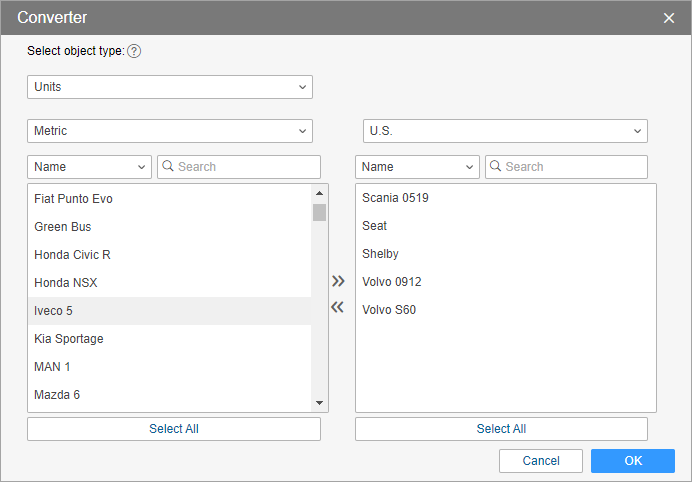Click the OK button
The height and width of the screenshot is (482, 692).
coord(633,461)
